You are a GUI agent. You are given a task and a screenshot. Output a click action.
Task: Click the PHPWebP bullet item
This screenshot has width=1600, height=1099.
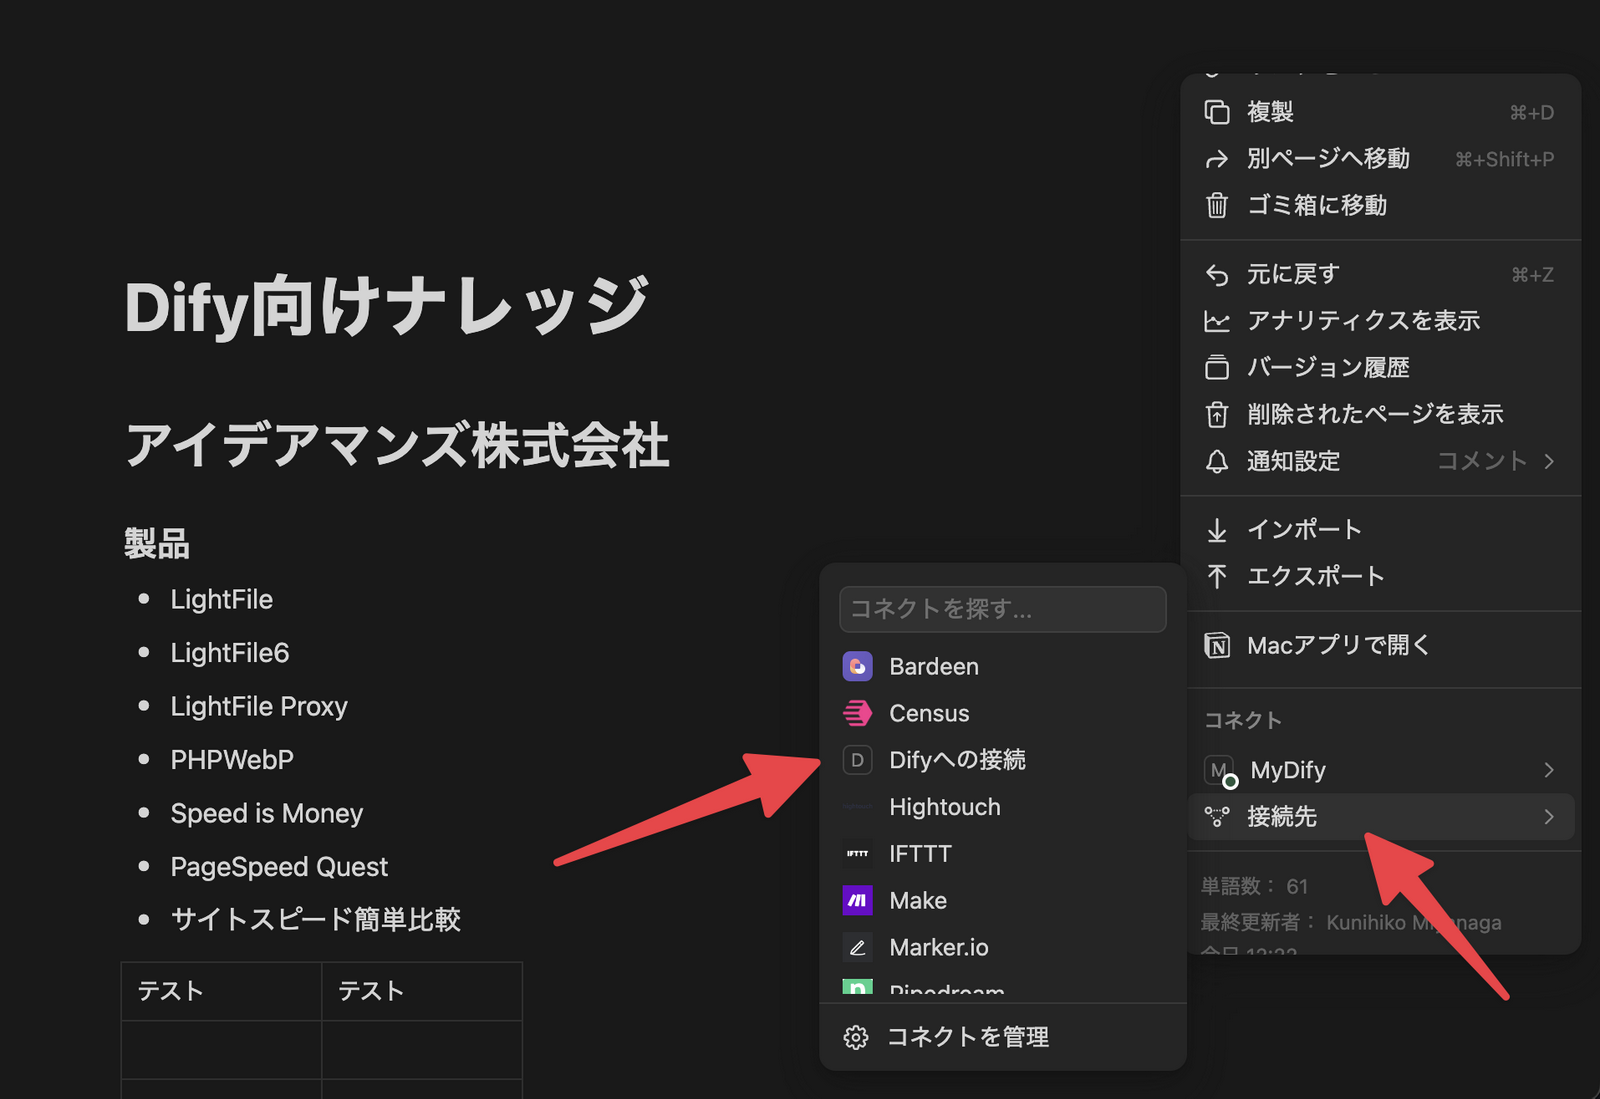point(232,760)
